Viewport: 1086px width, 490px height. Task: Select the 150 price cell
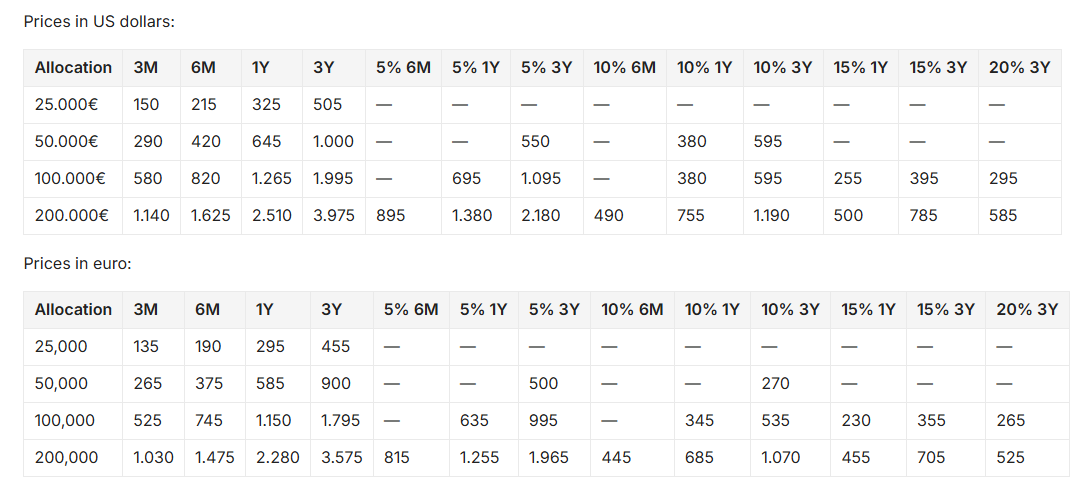[146, 104]
